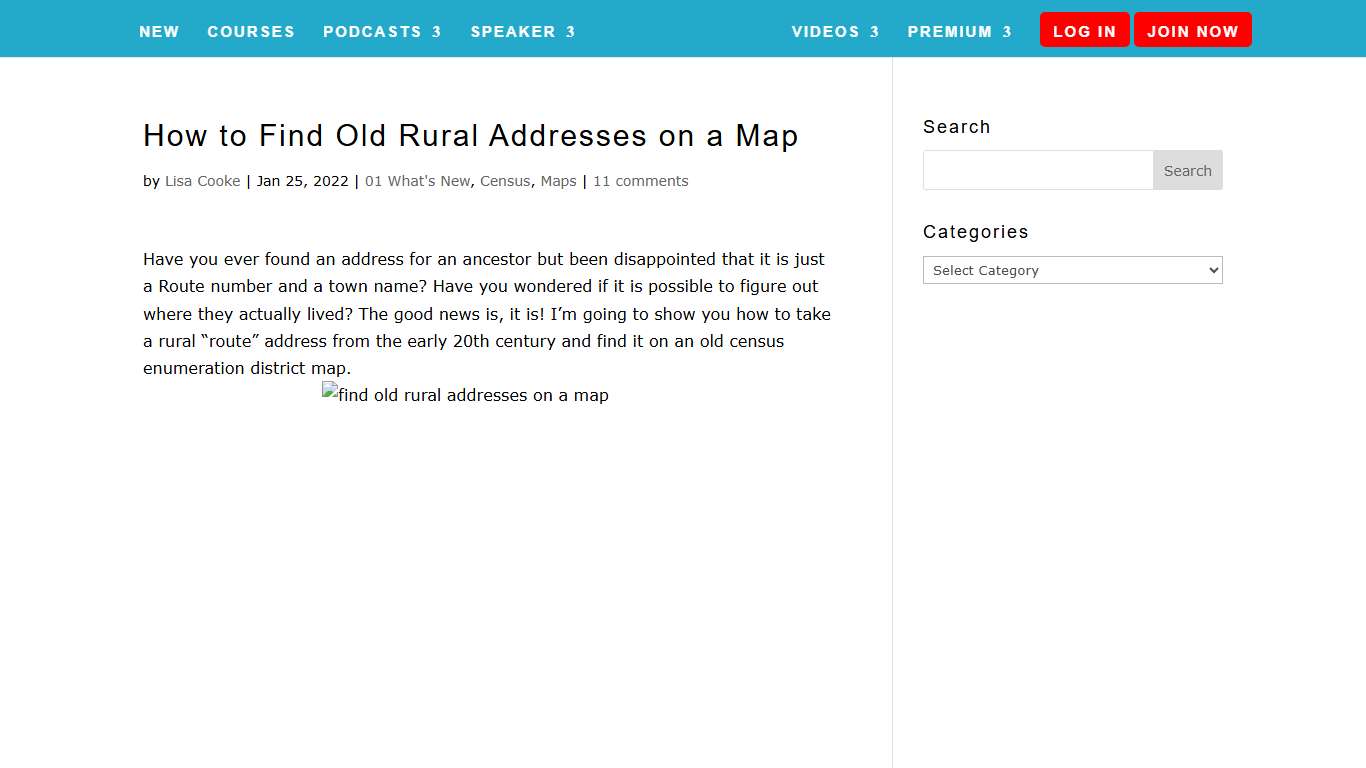Click the broken rural addresses image link
Image resolution: width=1366 pixels, height=768 pixels.
click(x=465, y=395)
